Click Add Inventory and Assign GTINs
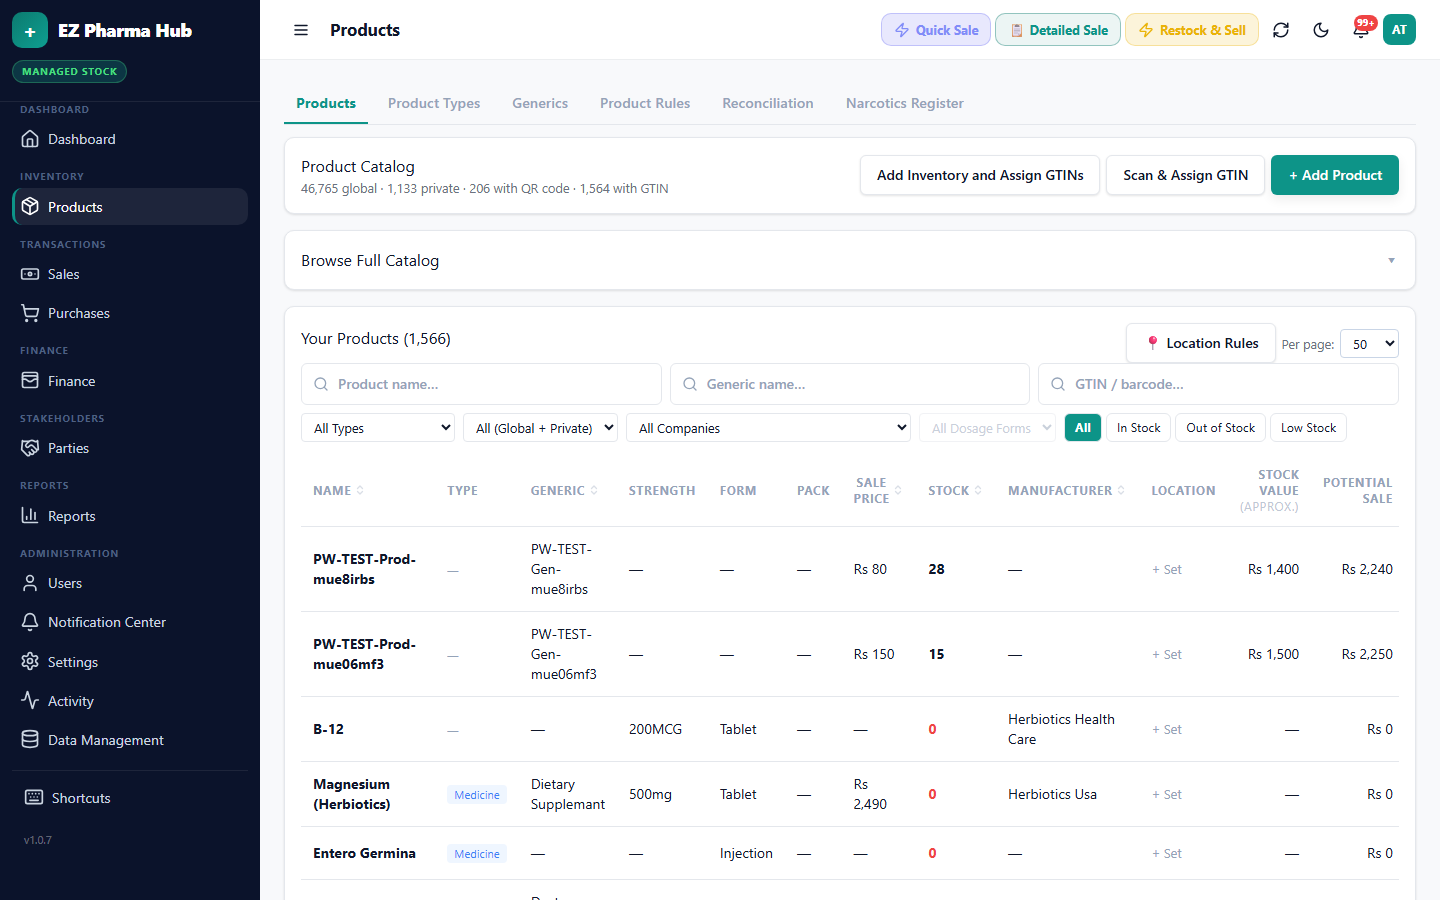 [980, 175]
